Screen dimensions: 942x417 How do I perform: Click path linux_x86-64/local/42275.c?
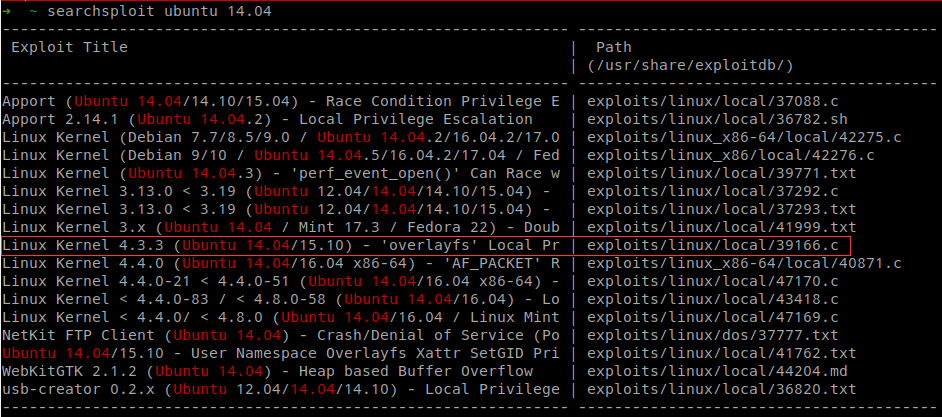745,137
